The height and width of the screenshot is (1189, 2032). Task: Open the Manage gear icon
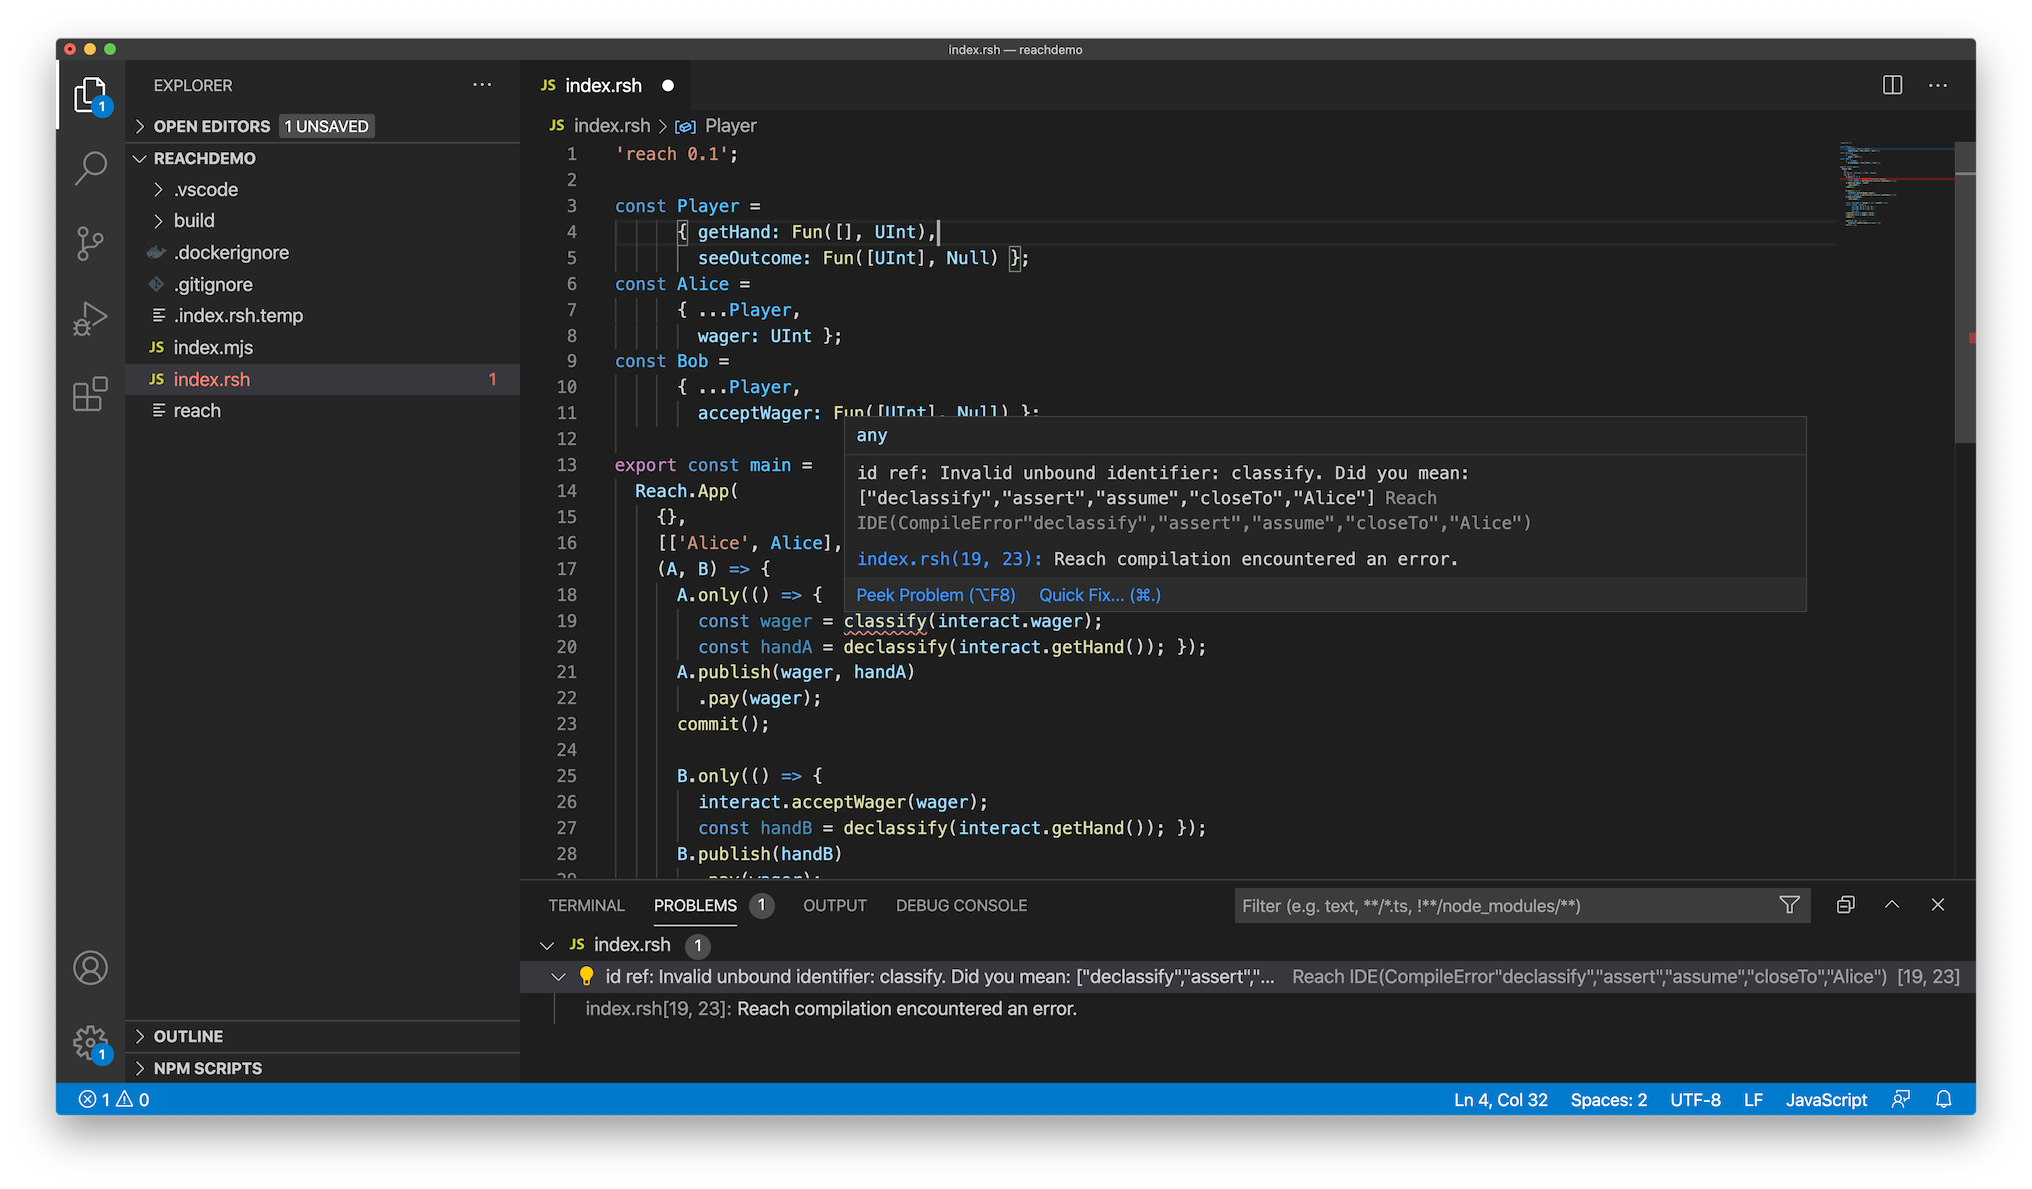click(90, 1042)
